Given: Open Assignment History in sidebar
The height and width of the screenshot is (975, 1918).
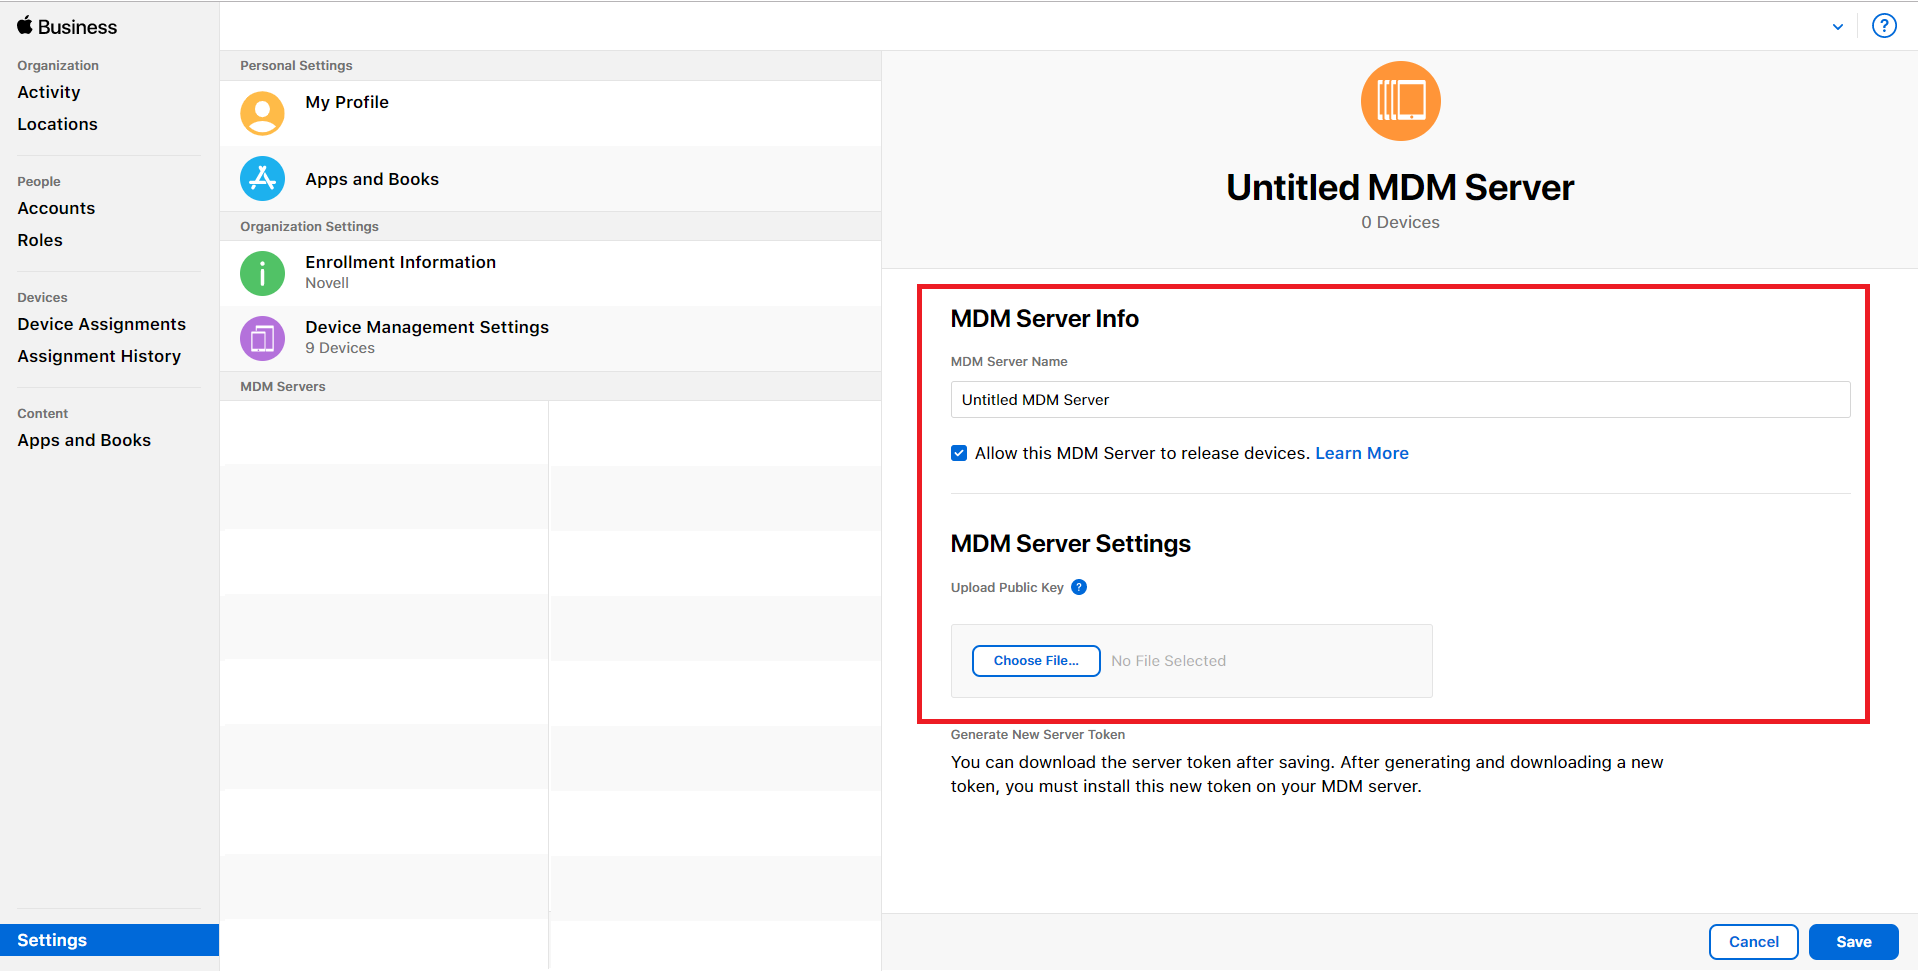Looking at the screenshot, I should tap(99, 356).
